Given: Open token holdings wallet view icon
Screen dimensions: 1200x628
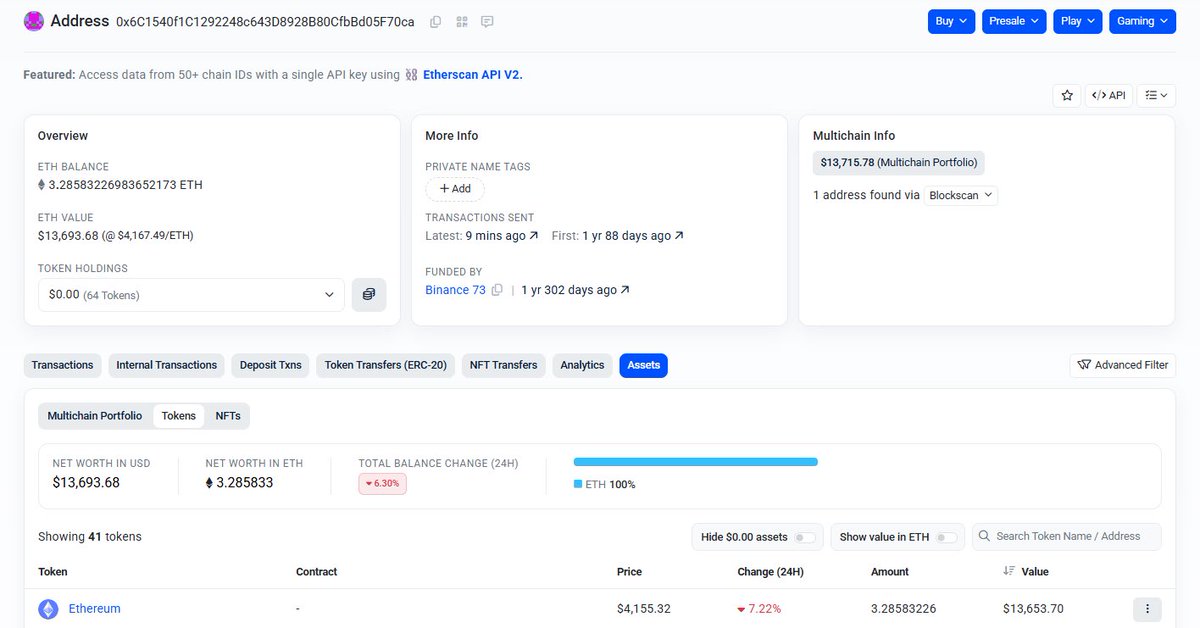Looking at the screenshot, I should (369, 295).
